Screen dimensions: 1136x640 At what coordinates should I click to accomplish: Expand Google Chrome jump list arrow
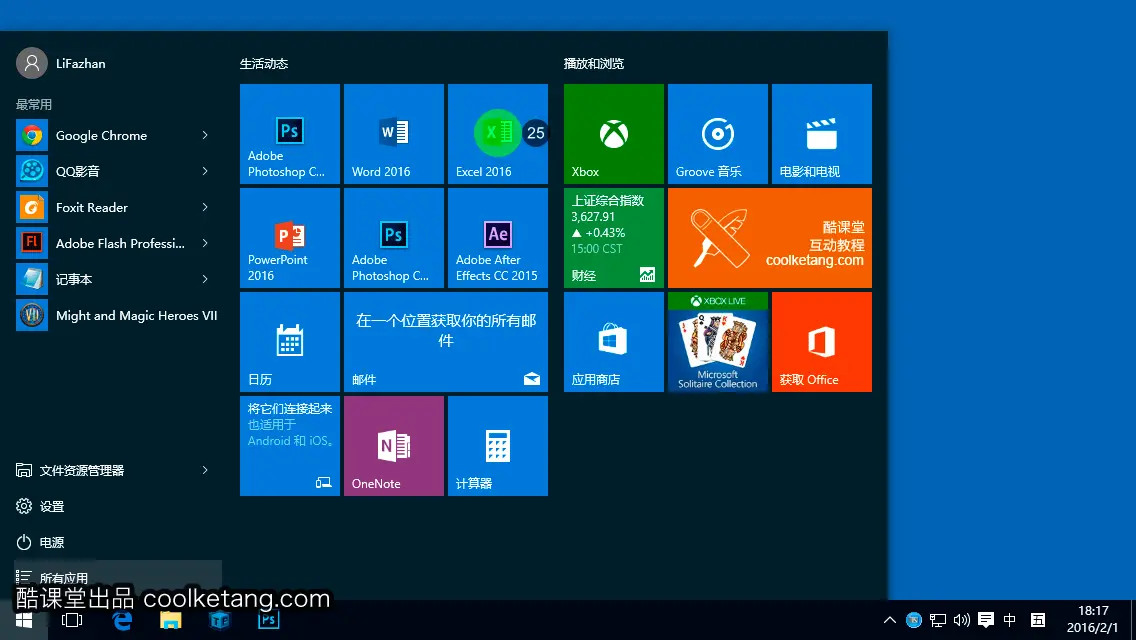point(205,136)
